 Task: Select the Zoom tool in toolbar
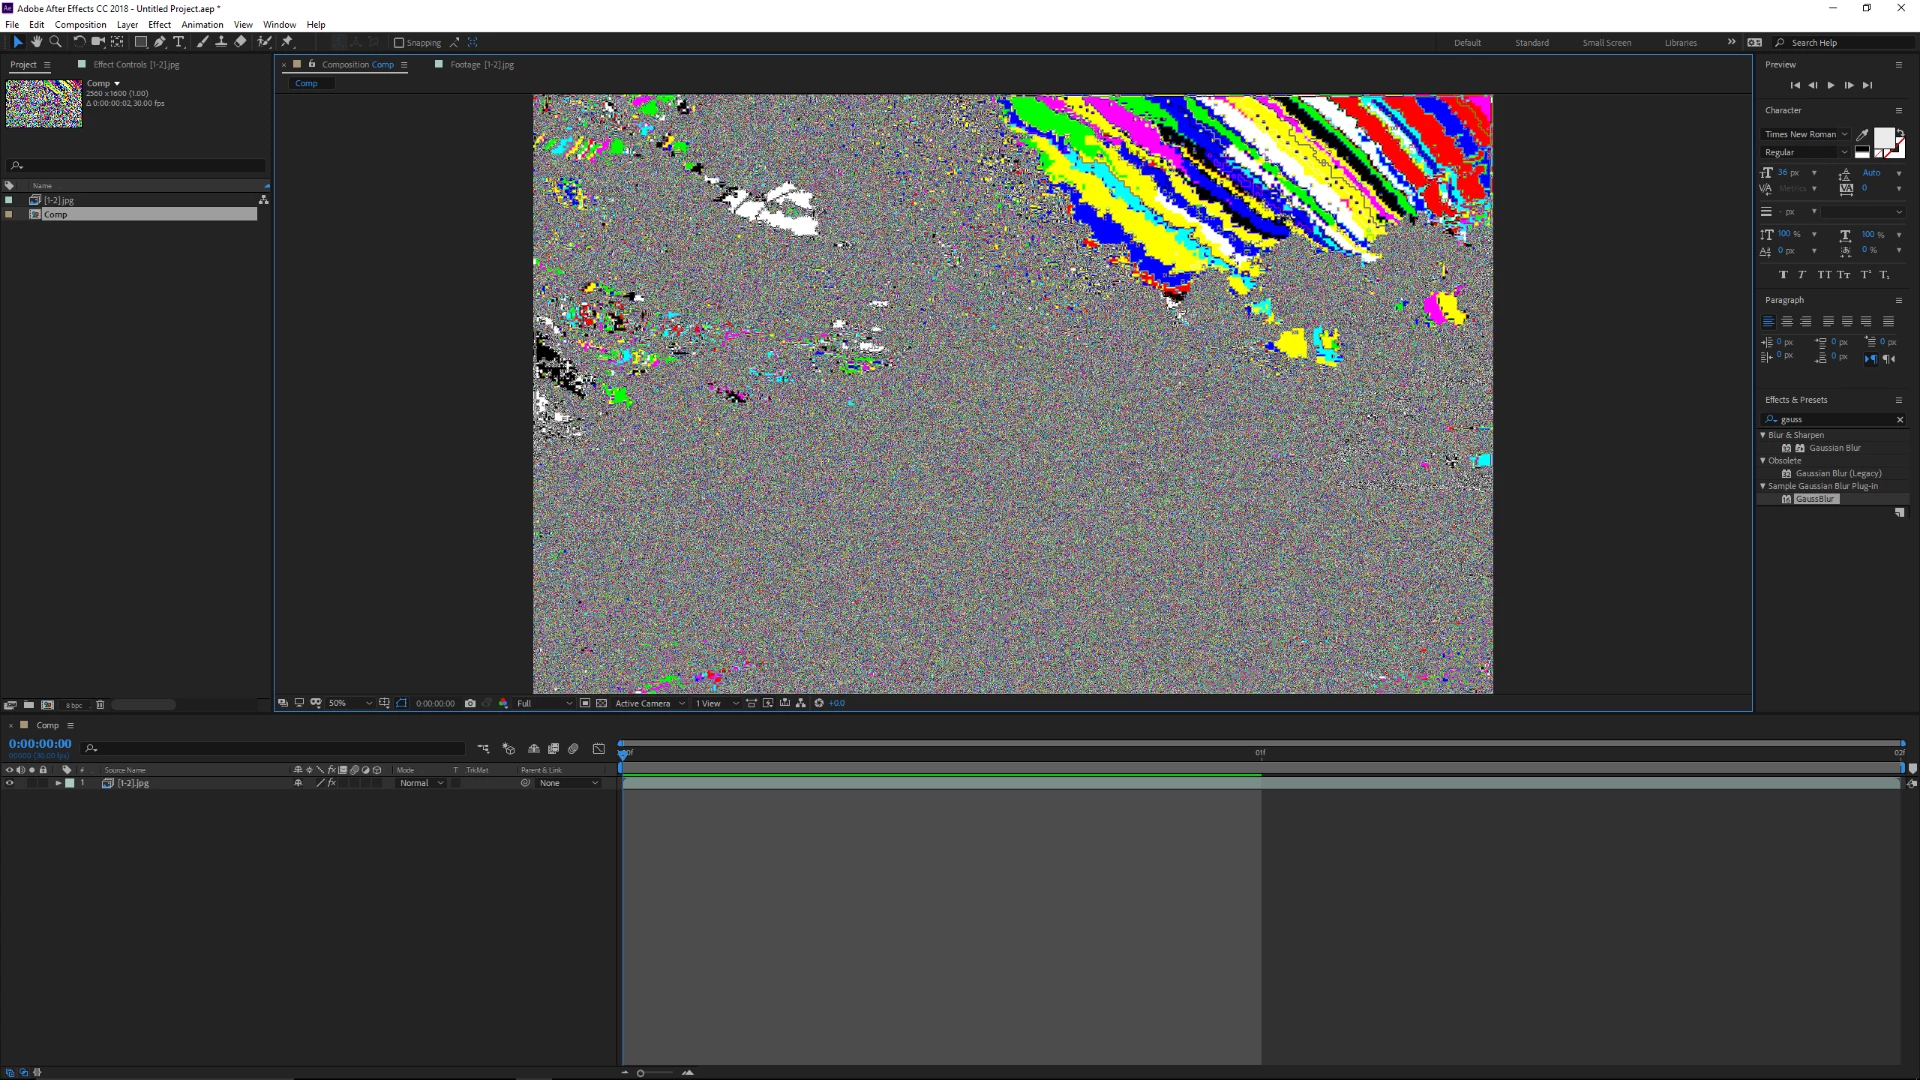(x=56, y=42)
